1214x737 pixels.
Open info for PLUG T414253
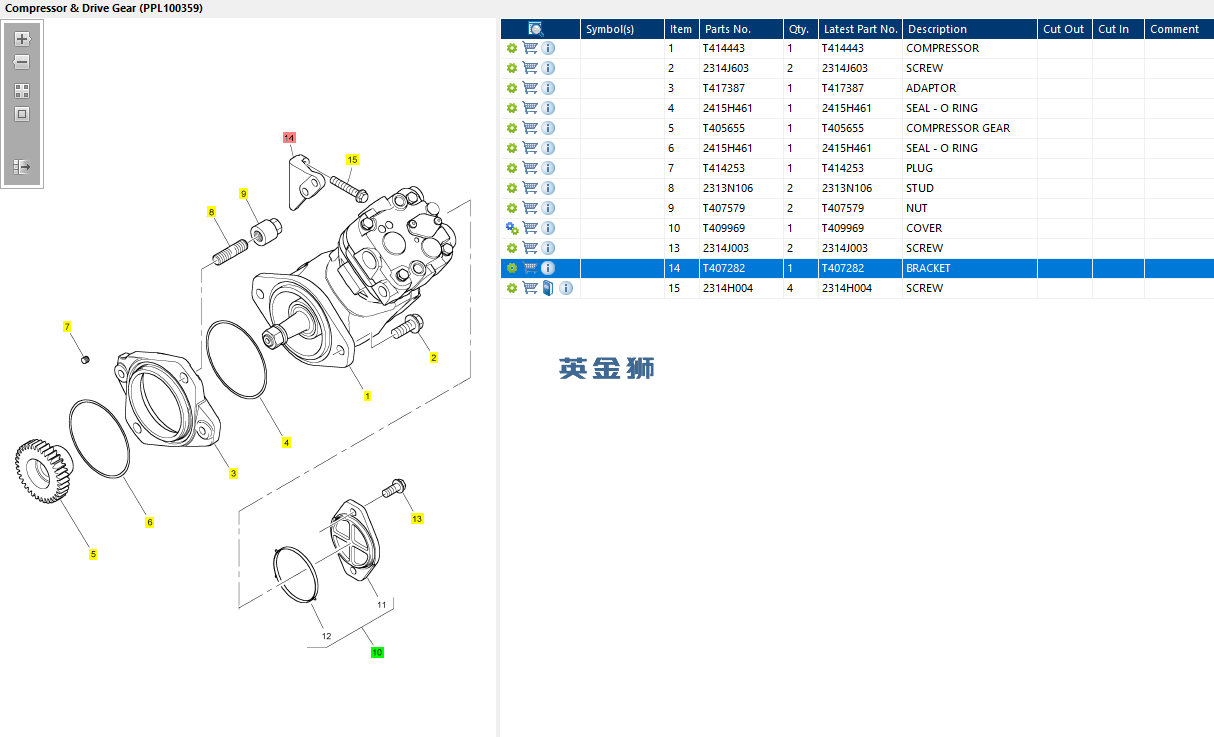click(x=548, y=168)
